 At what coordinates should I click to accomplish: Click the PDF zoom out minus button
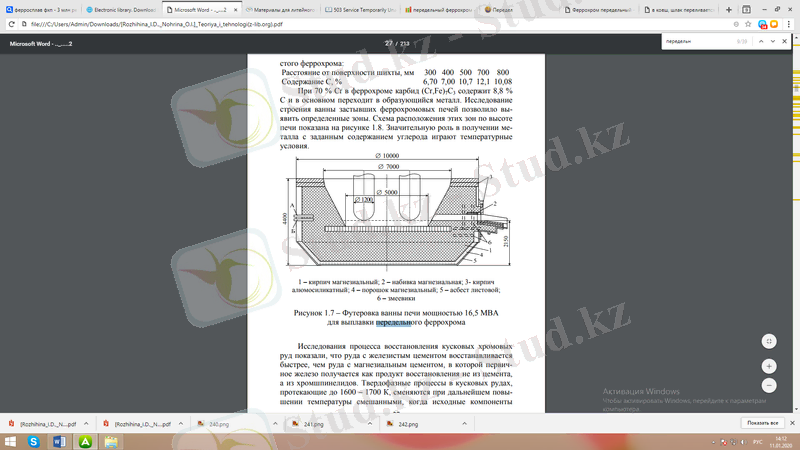pyautogui.click(x=769, y=385)
